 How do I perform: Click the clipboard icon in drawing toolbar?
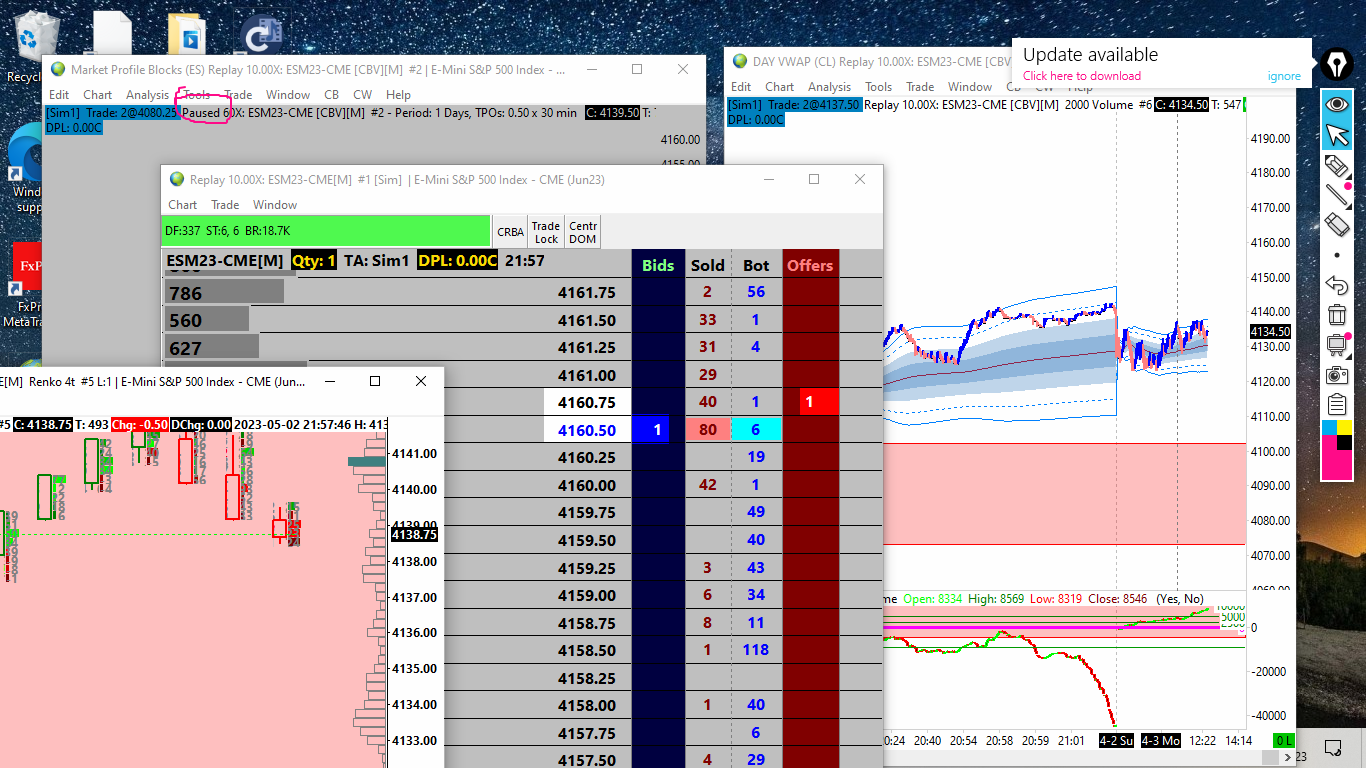click(x=1337, y=405)
